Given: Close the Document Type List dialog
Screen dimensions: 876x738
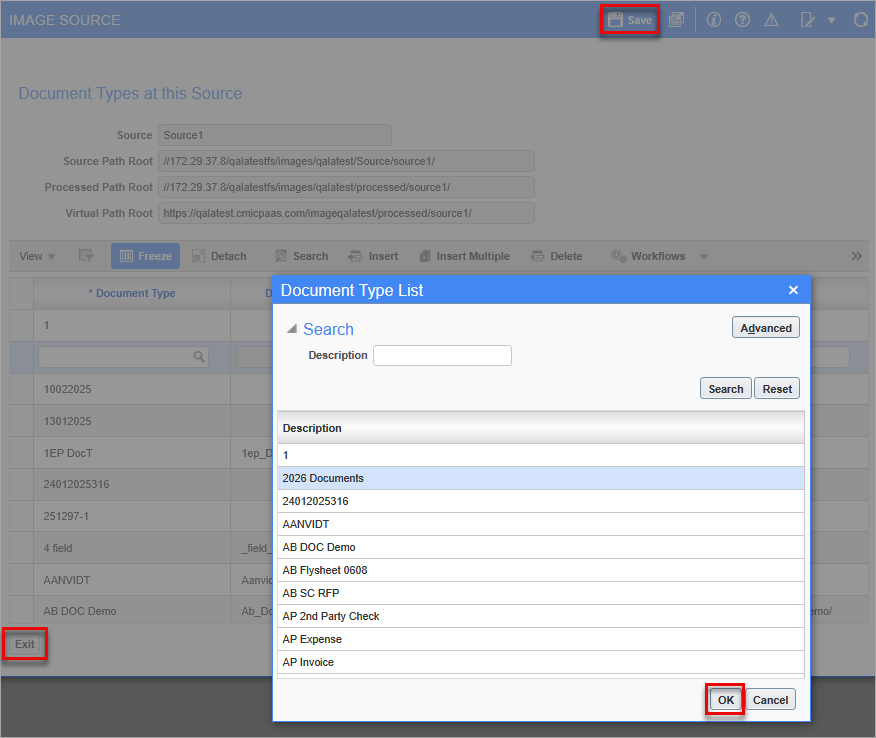Looking at the screenshot, I should coord(793,290).
